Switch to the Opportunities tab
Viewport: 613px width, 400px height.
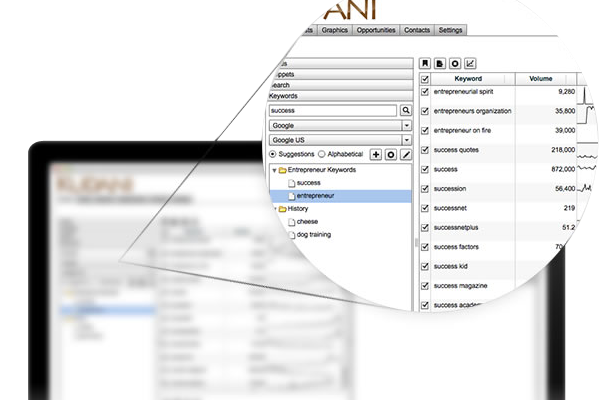click(376, 30)
